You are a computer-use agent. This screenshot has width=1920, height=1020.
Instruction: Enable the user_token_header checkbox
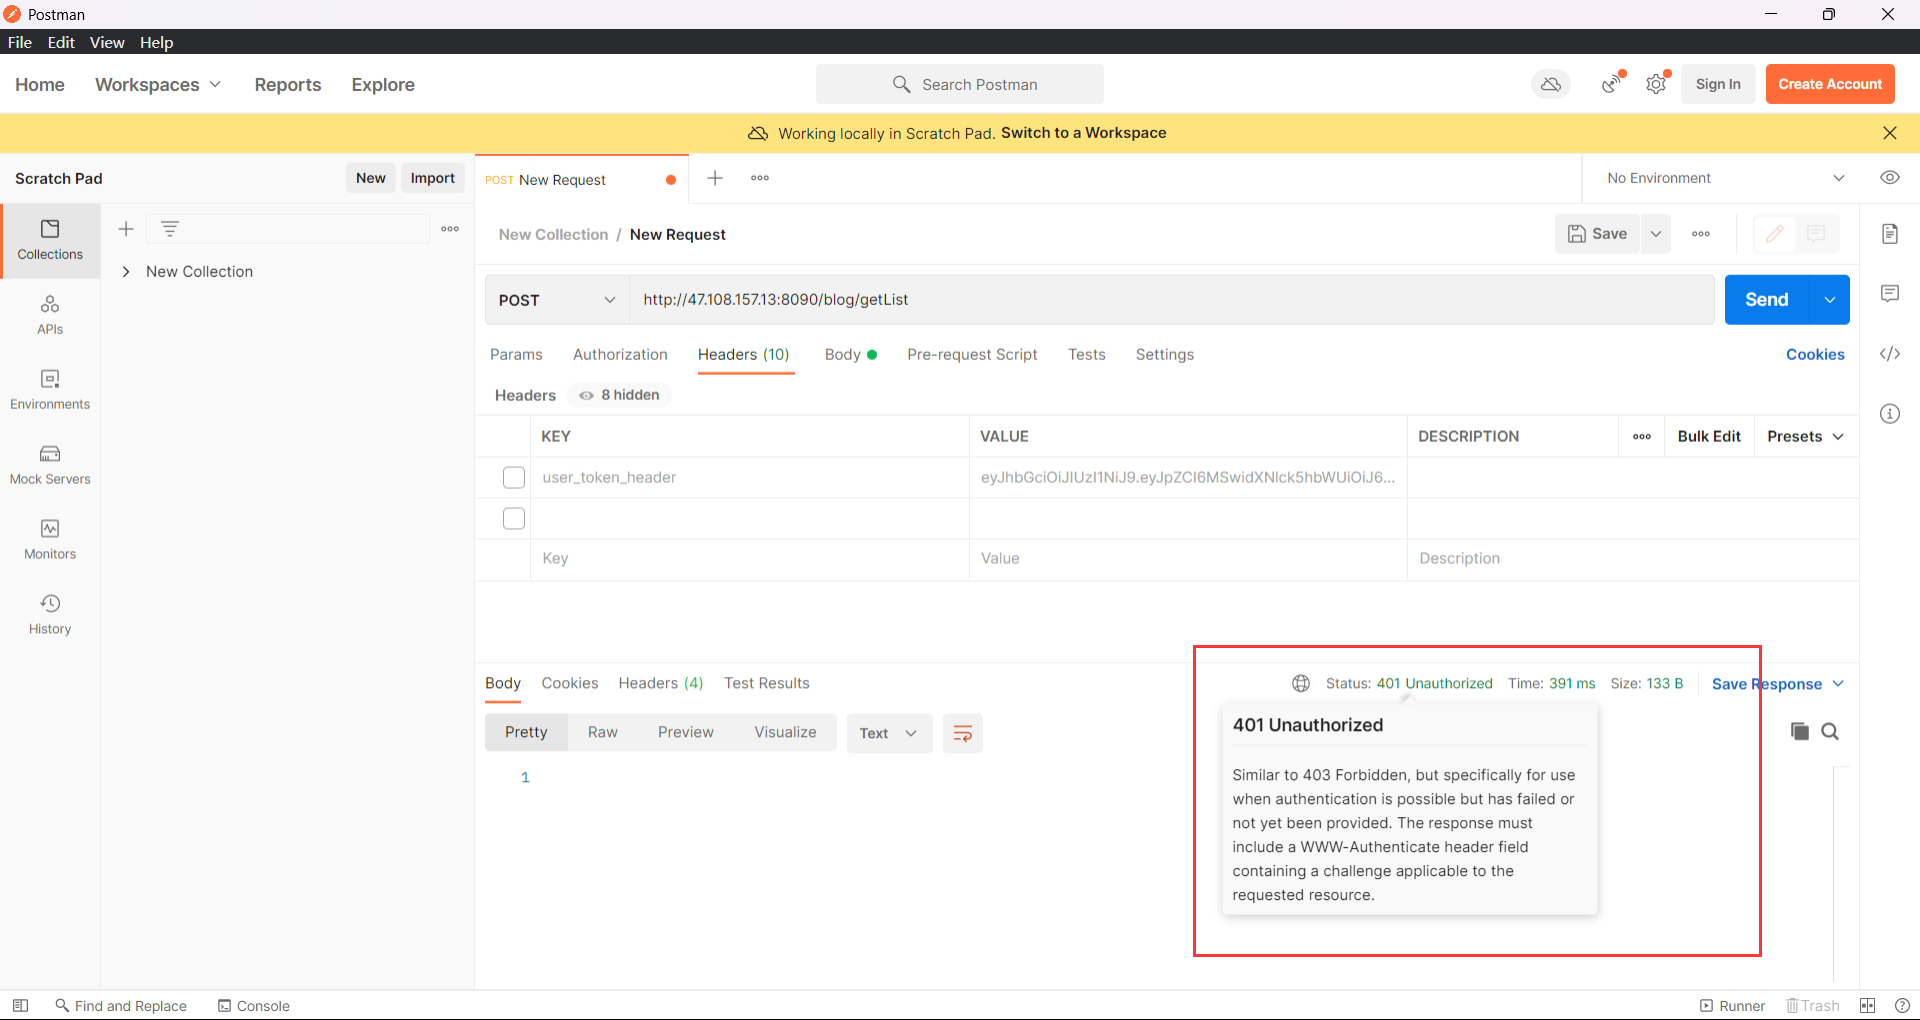(x=514, y=478)
